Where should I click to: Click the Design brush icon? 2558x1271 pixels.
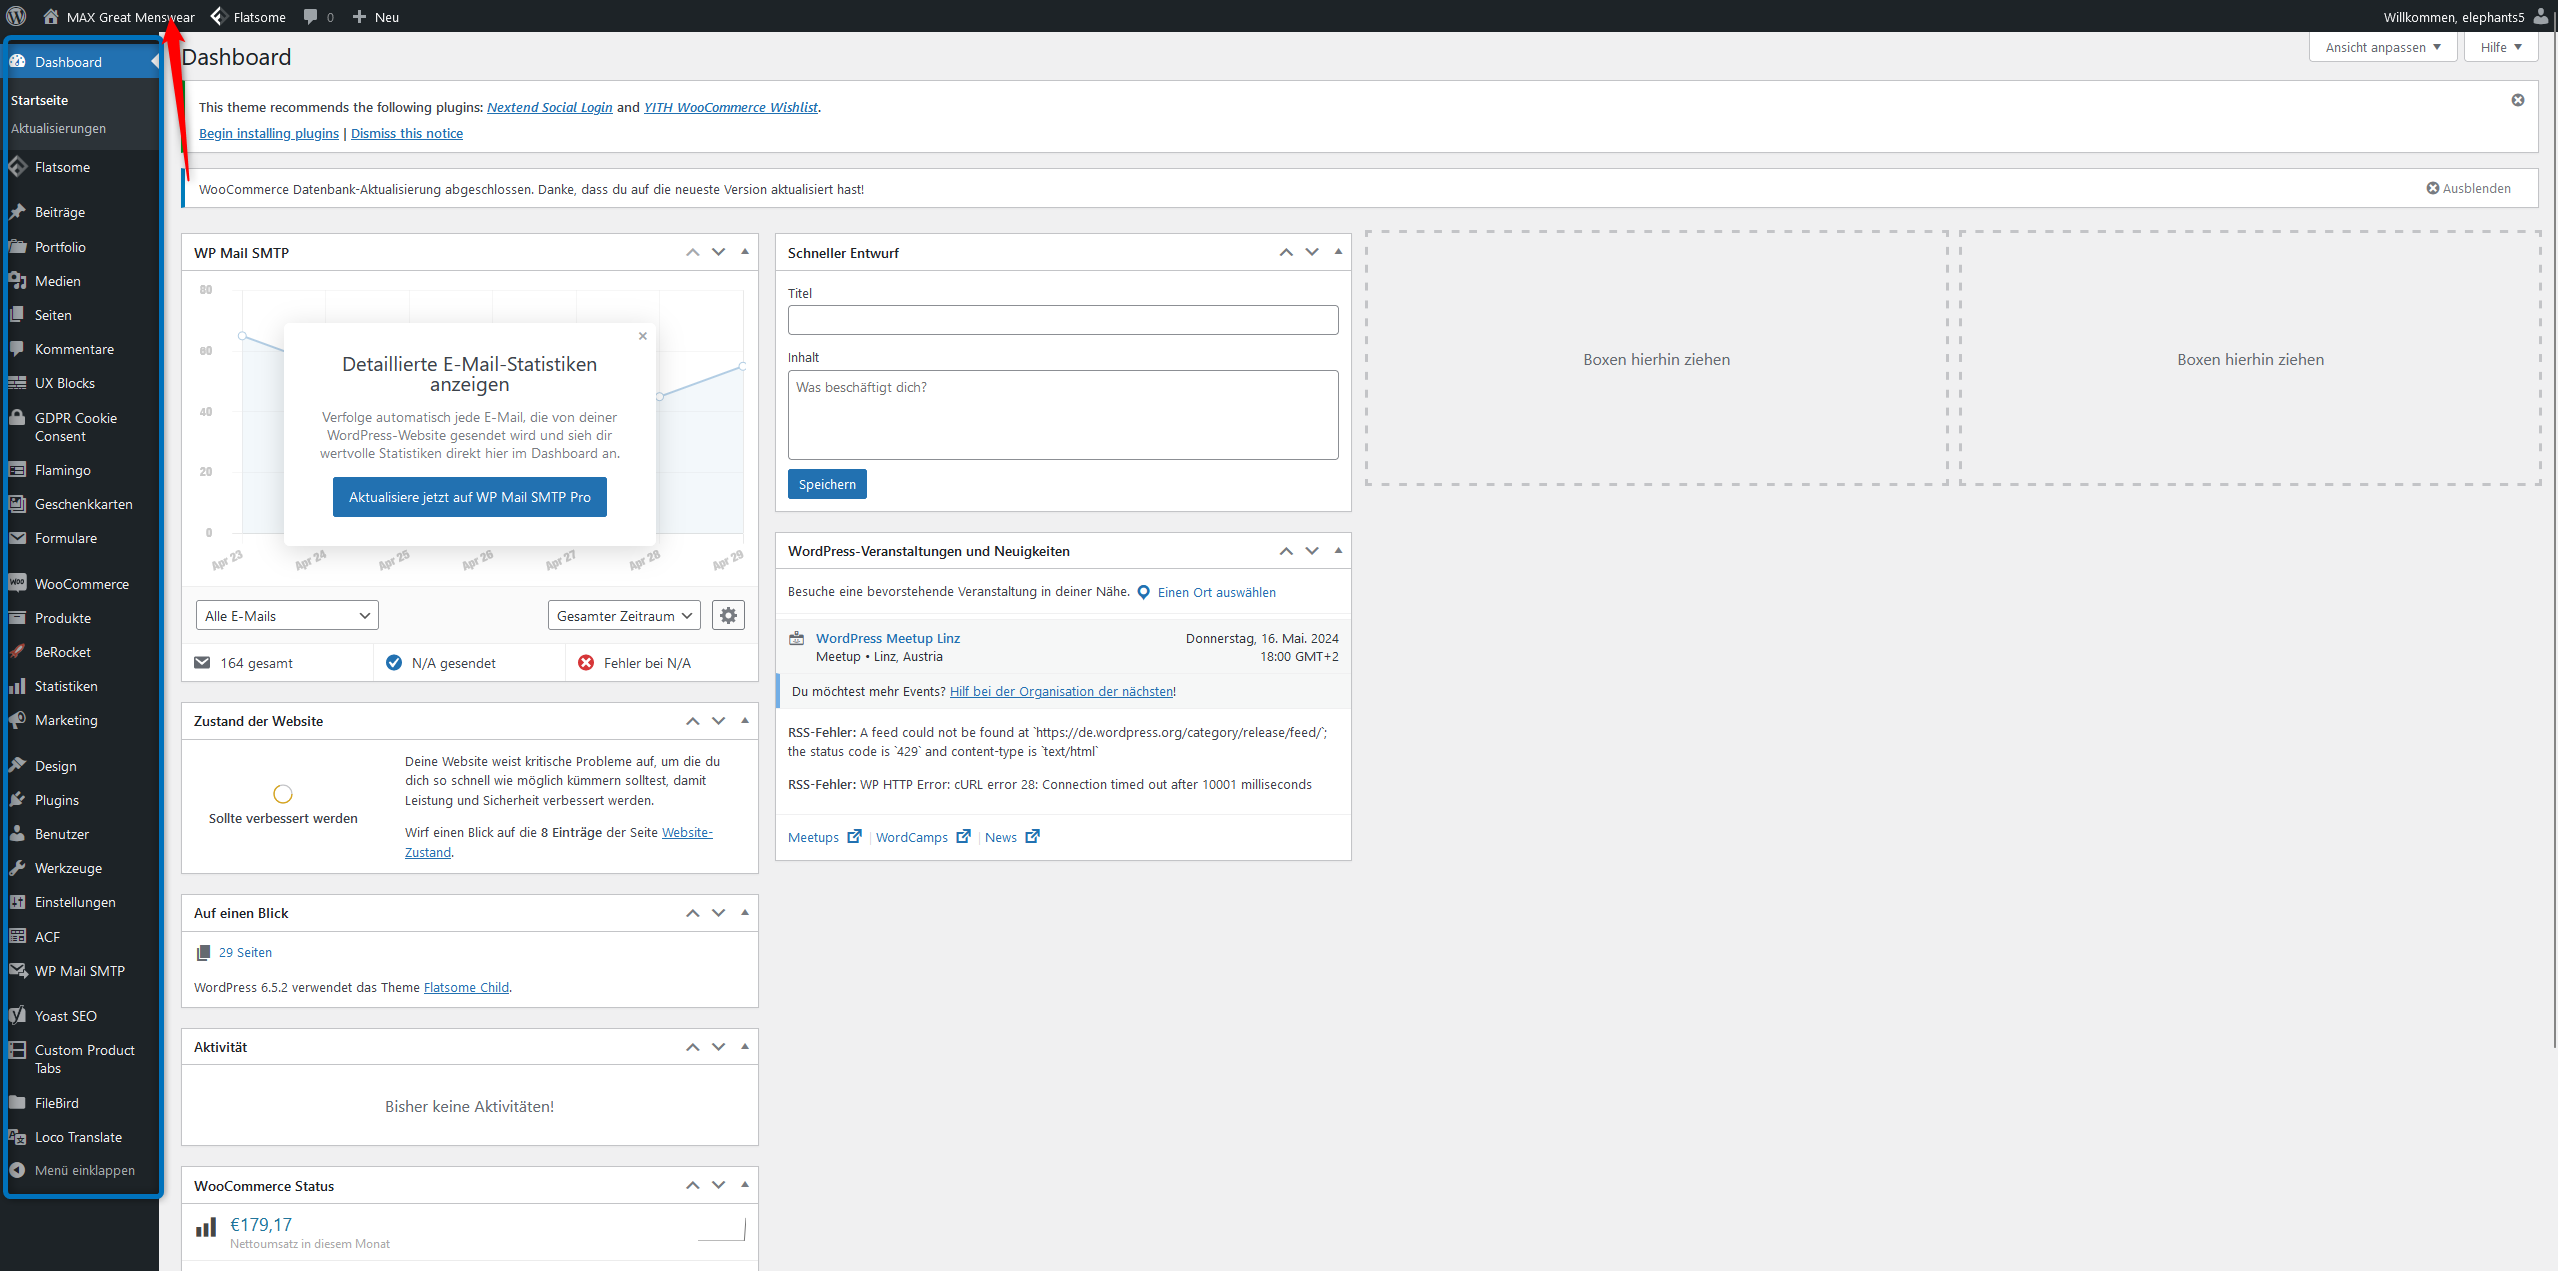click(17, 766)
